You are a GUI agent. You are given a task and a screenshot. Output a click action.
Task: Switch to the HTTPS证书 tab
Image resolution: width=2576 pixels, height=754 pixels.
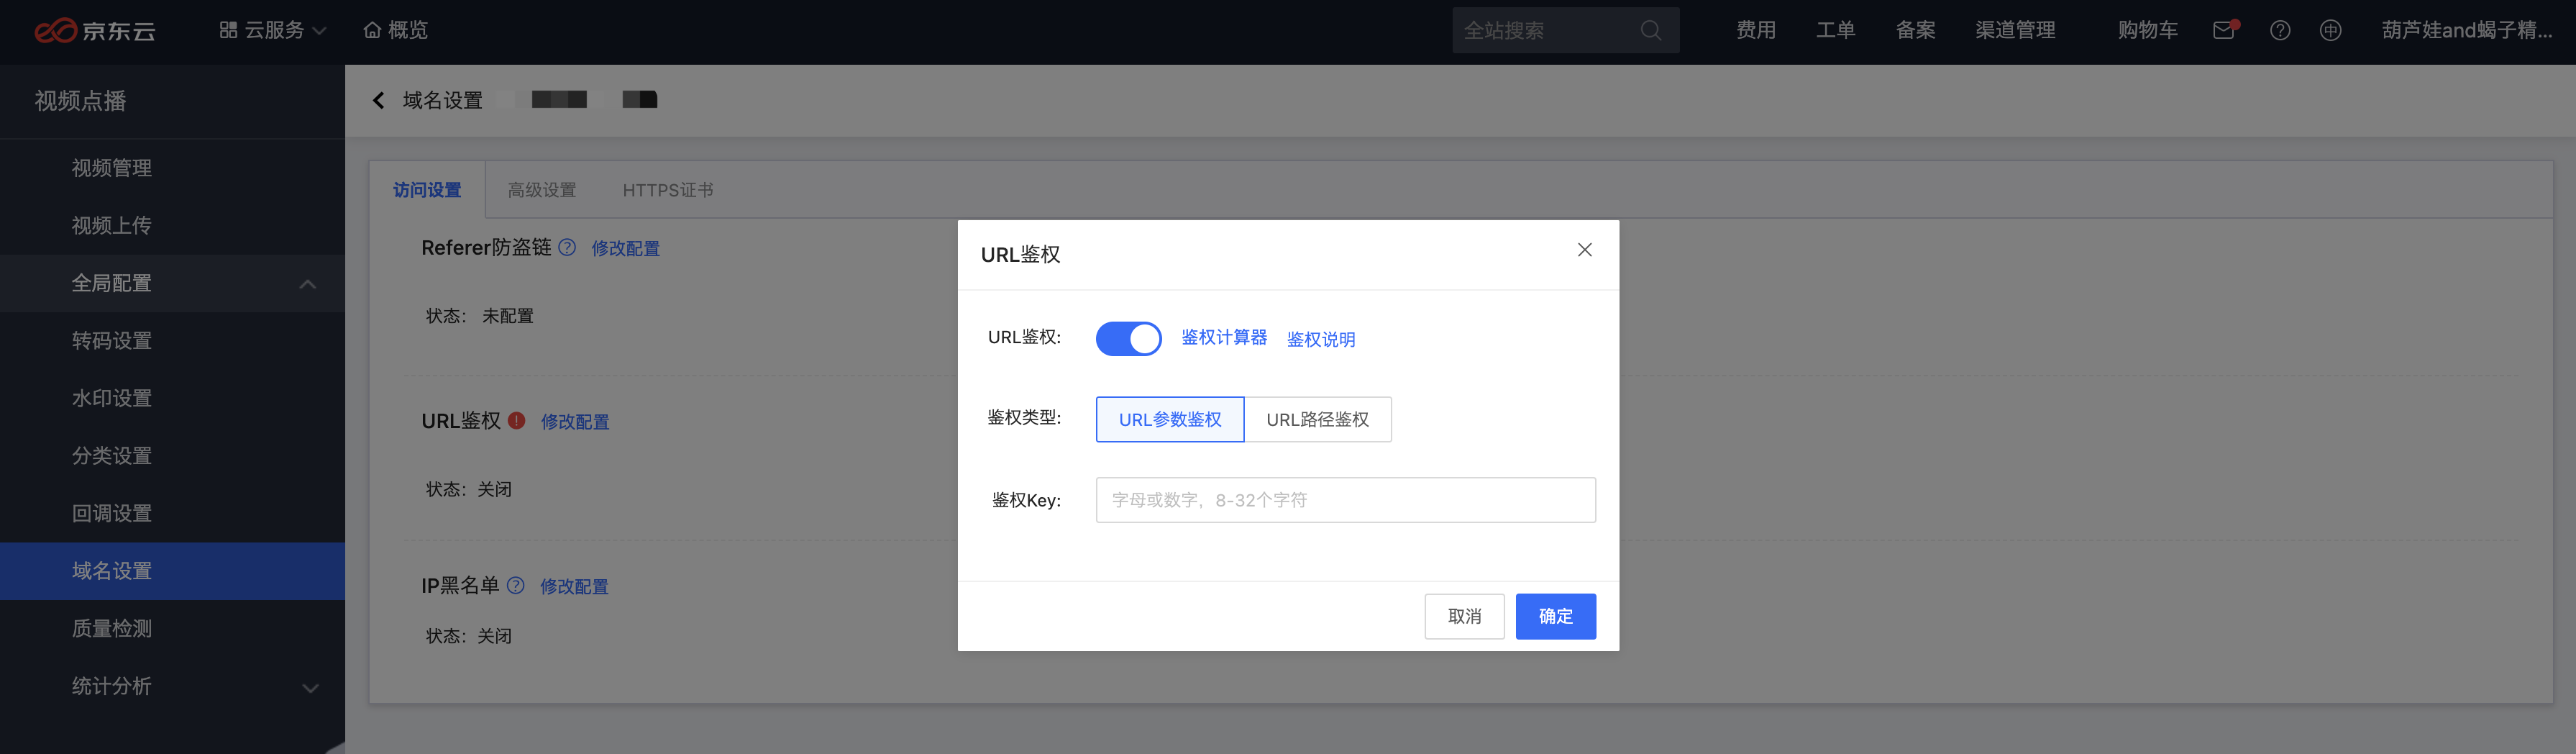tap(668, 190)
